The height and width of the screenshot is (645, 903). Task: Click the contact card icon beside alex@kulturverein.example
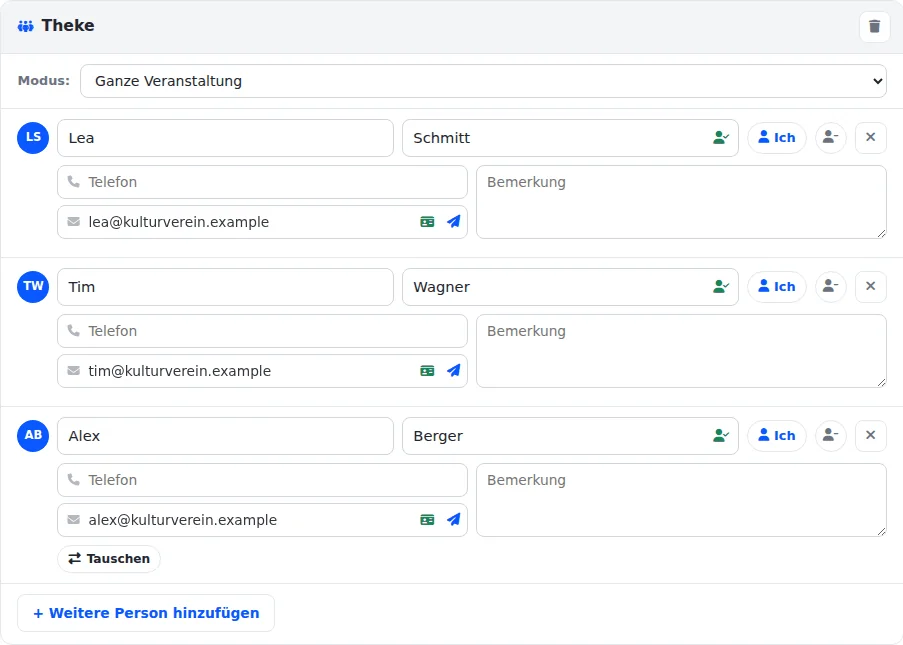(x=427, y=521)
